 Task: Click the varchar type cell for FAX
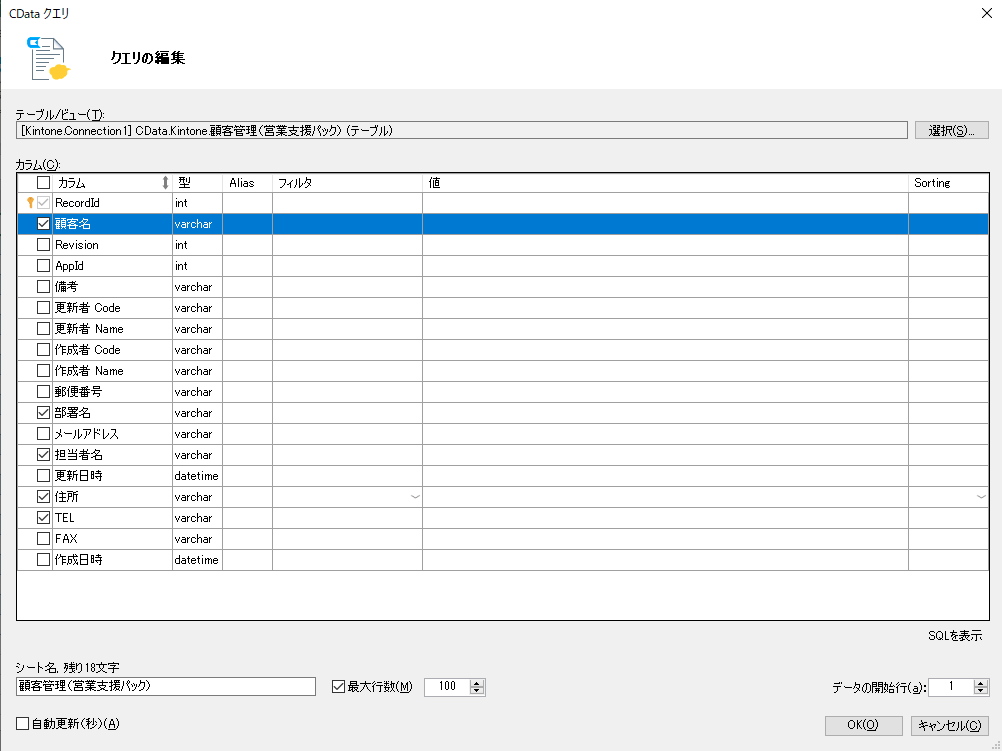coord(197,539)
